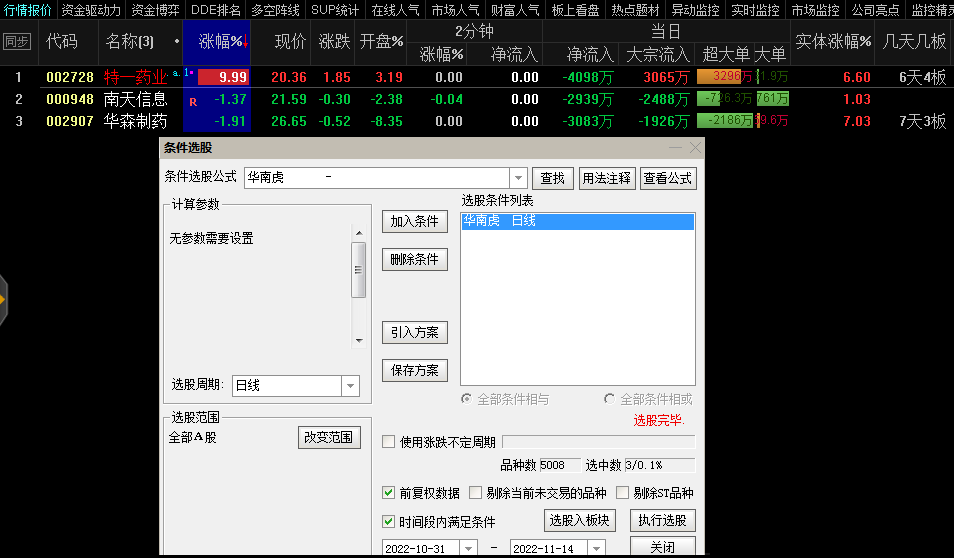Toggle 使用涨跌不定周期 checkbox
Image resolution: width=954 pixels, height=558 pixels.
(388, 441)
